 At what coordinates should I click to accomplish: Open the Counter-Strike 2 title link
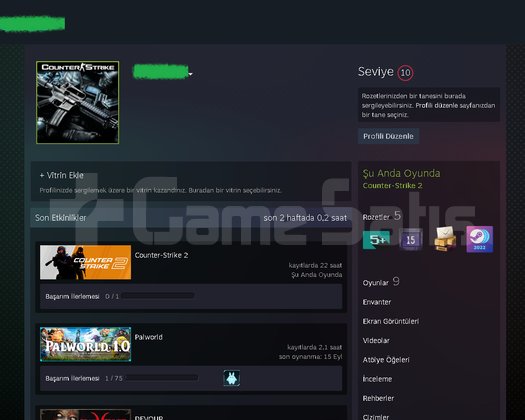161,255
